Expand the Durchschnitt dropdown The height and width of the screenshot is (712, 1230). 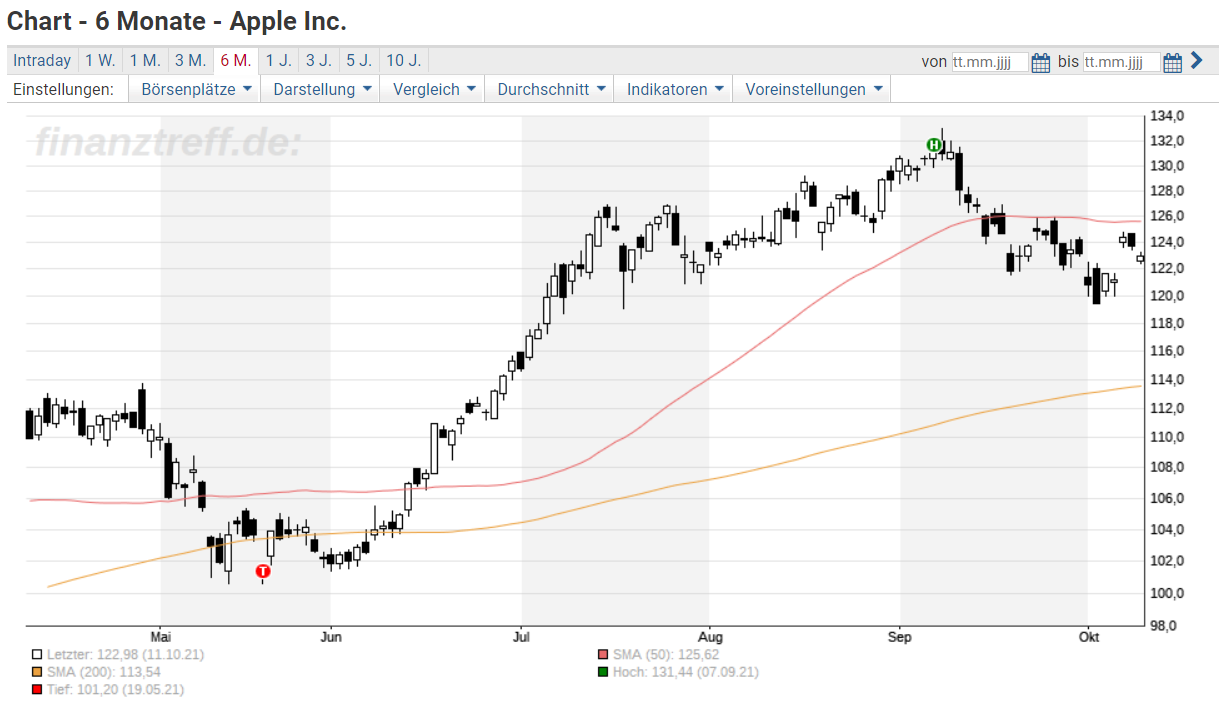[549, 89]
